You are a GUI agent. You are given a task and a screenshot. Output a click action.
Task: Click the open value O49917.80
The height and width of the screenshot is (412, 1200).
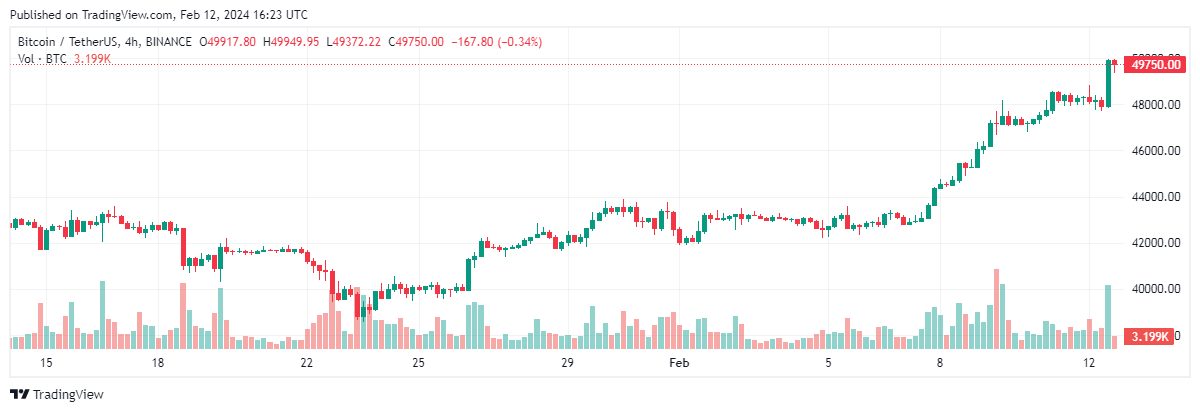[x=228, y=42]
